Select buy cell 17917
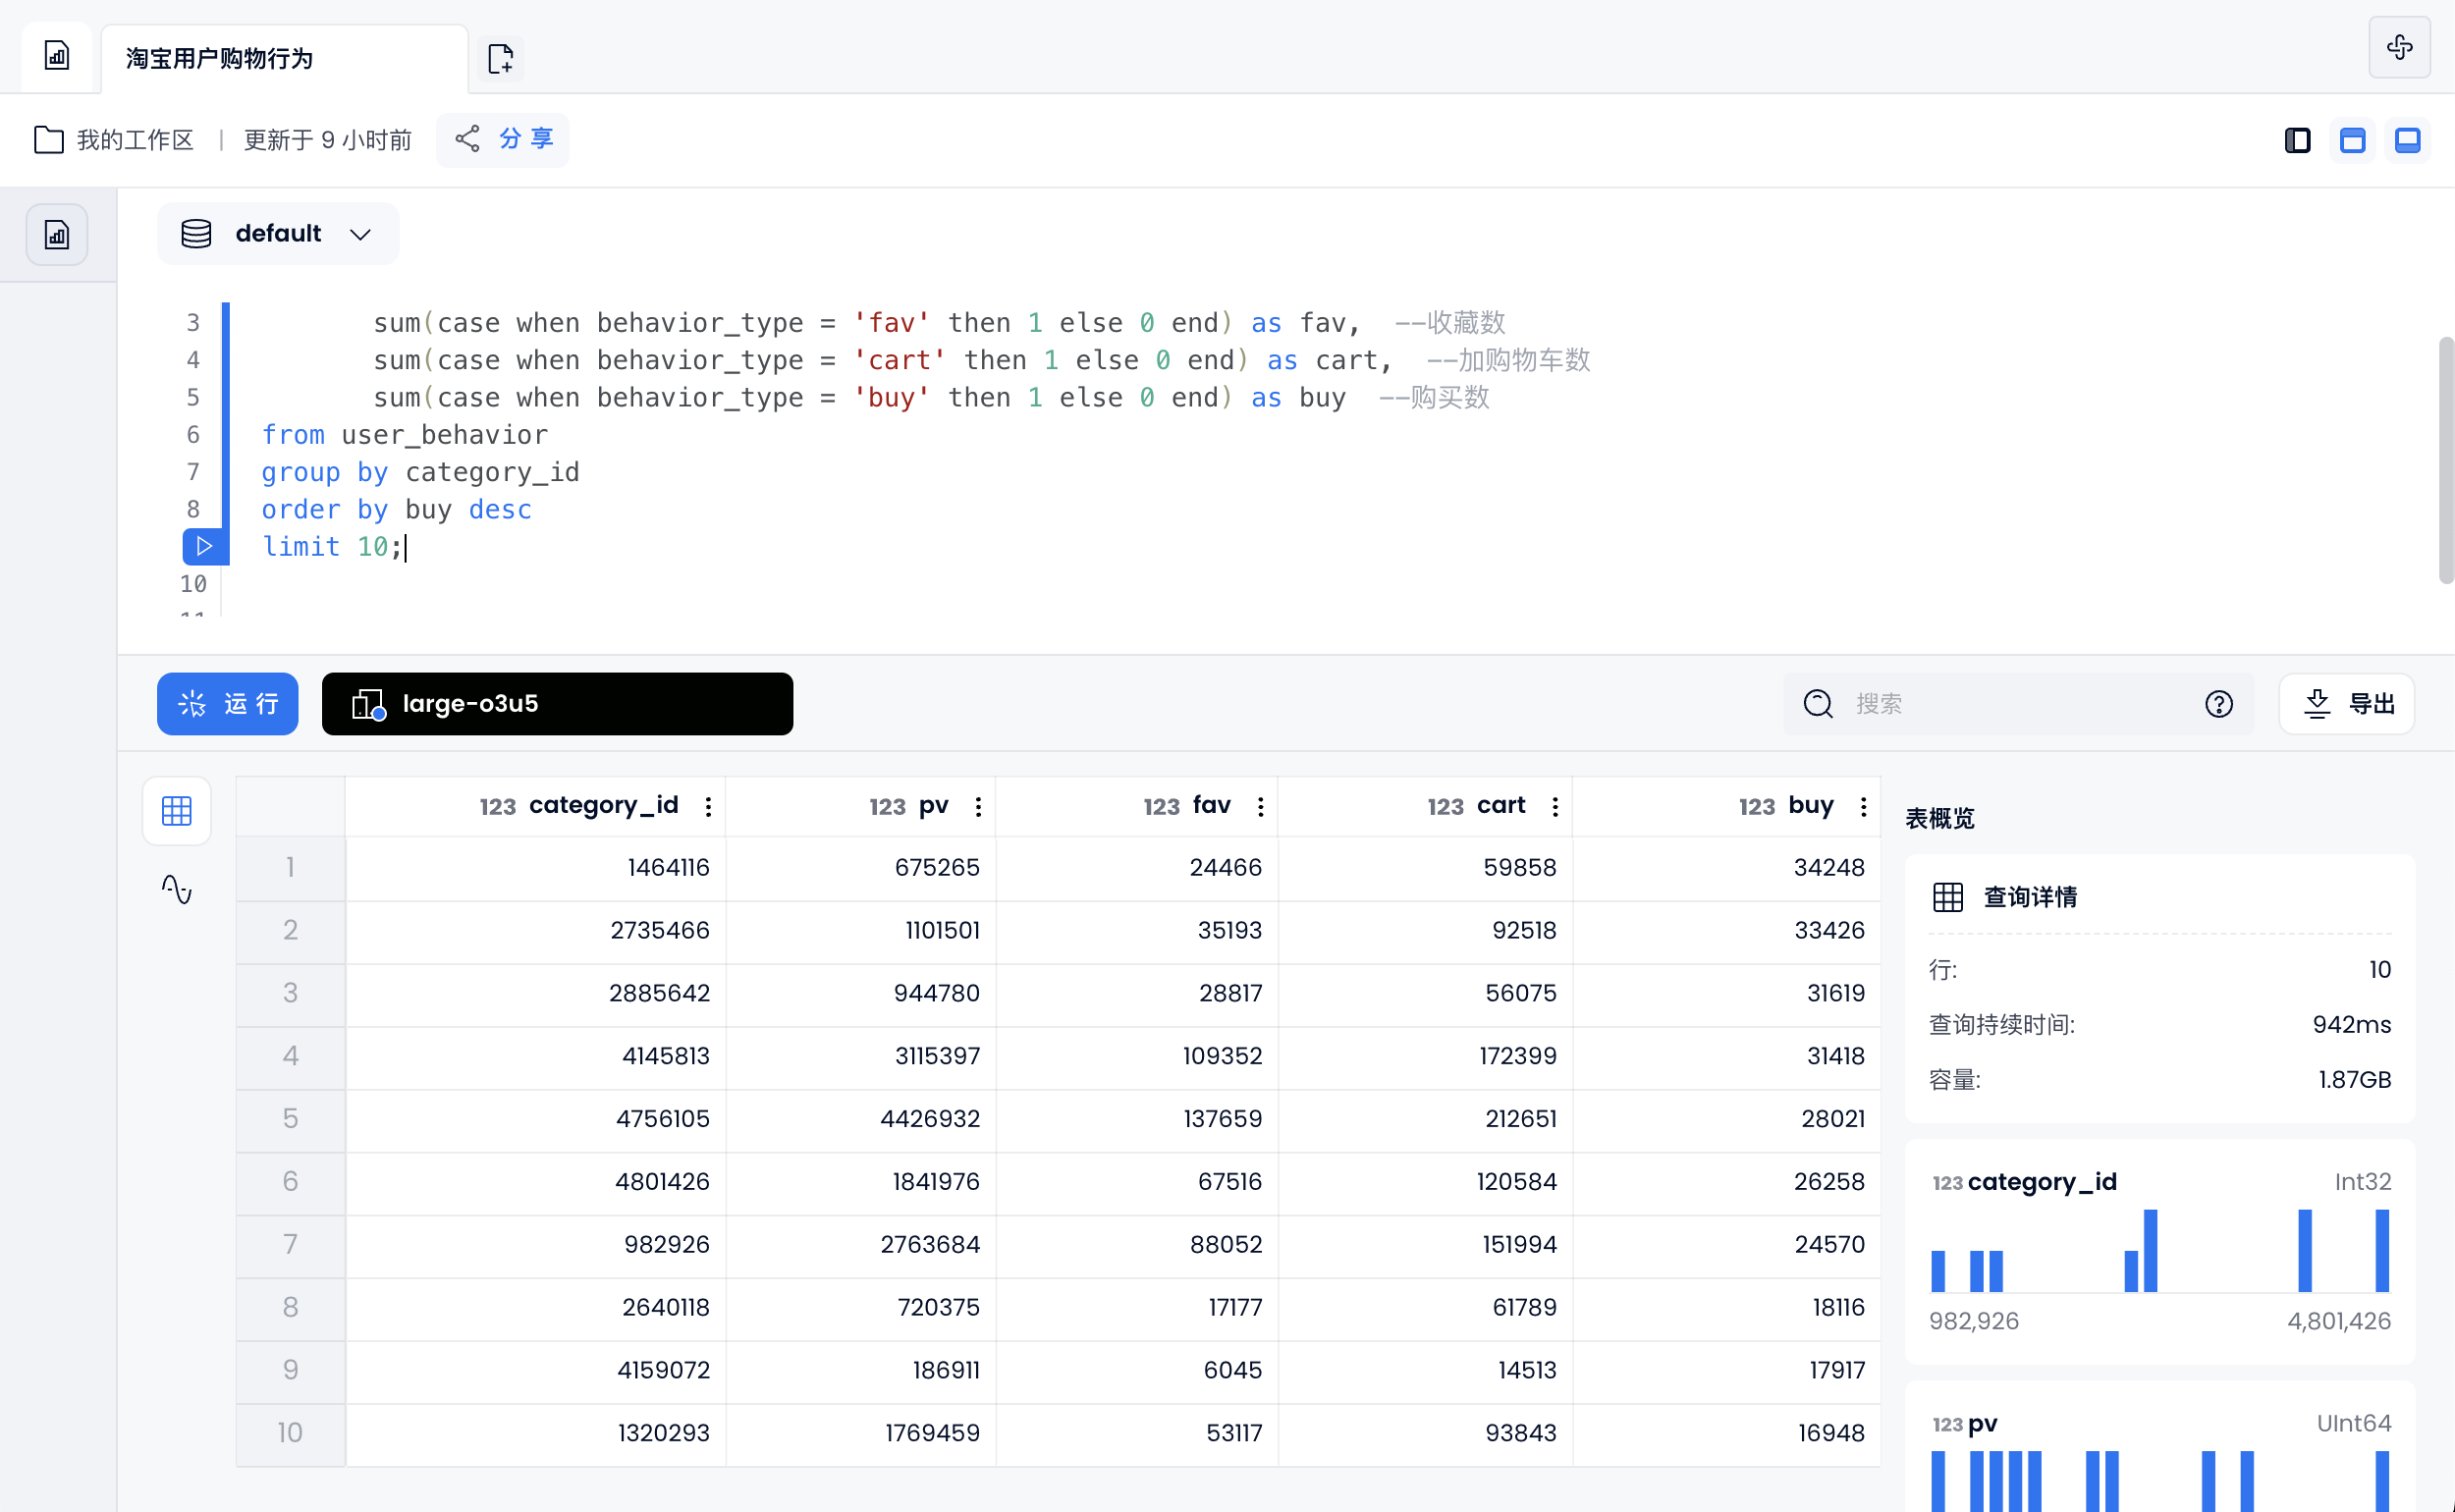Viewport: 2455px width, 1512px height. coord(1726,1370)
